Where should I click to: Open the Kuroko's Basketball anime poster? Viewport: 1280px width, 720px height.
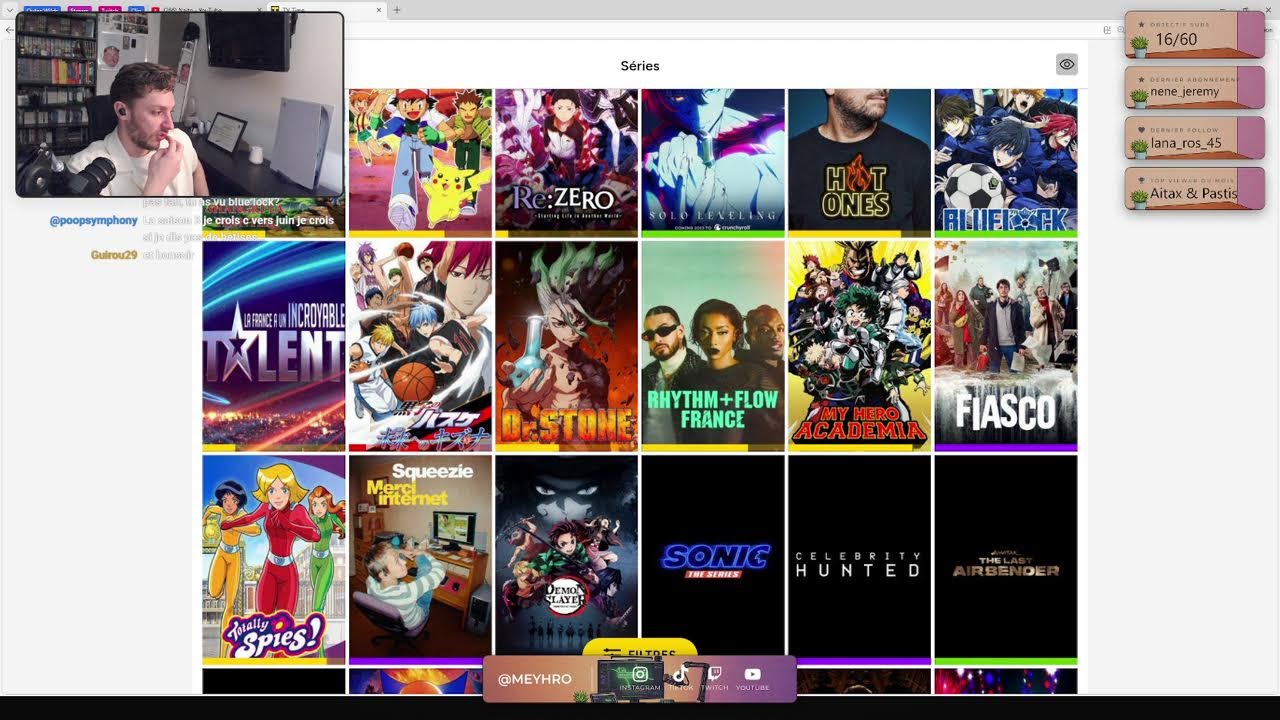(x=420, y=346)
